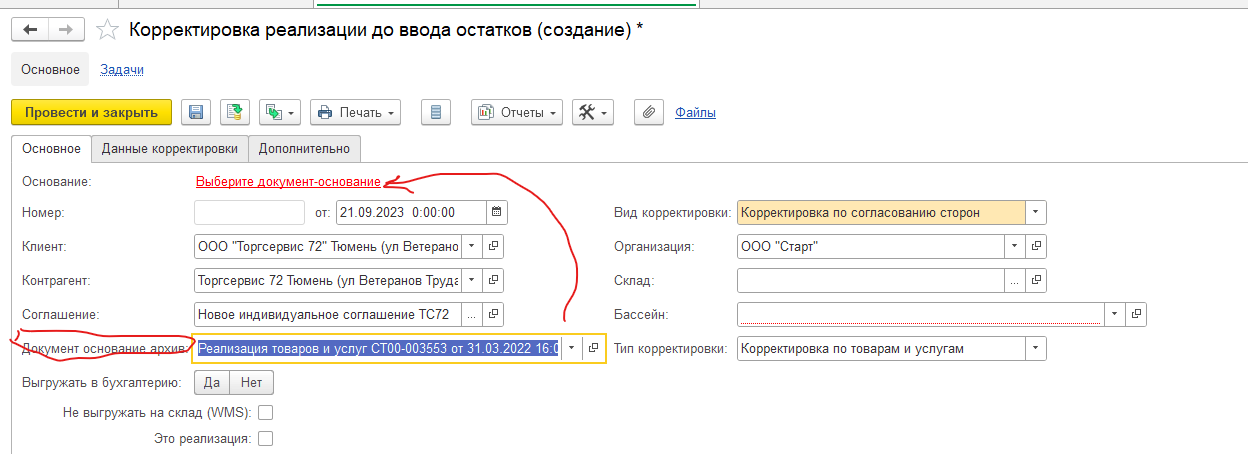Toggle the 'Это реализация' checkbox
This screenshot has width=1248, height=454.
coord(266,438)
